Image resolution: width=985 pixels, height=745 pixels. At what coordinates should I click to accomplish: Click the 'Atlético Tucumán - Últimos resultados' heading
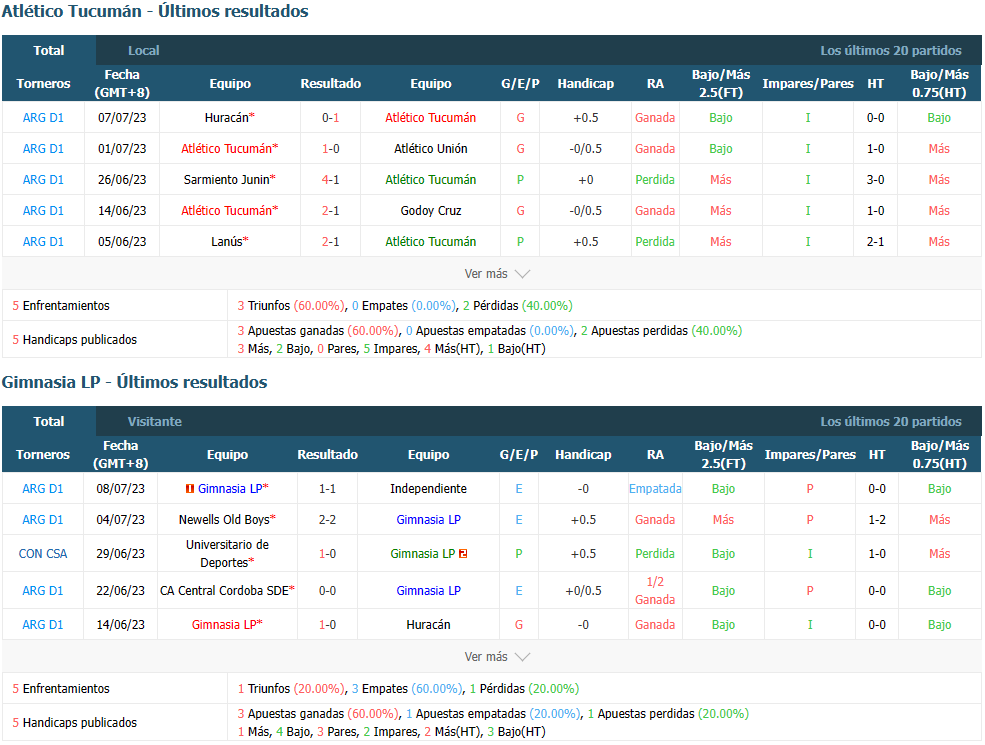pos(155,11)
